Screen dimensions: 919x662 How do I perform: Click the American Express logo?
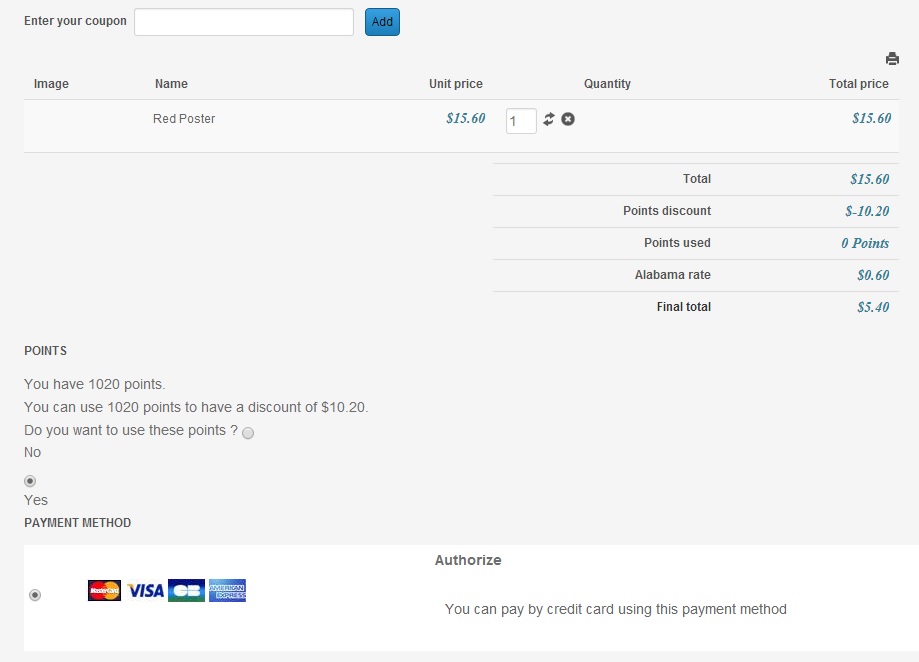point(227,591)
